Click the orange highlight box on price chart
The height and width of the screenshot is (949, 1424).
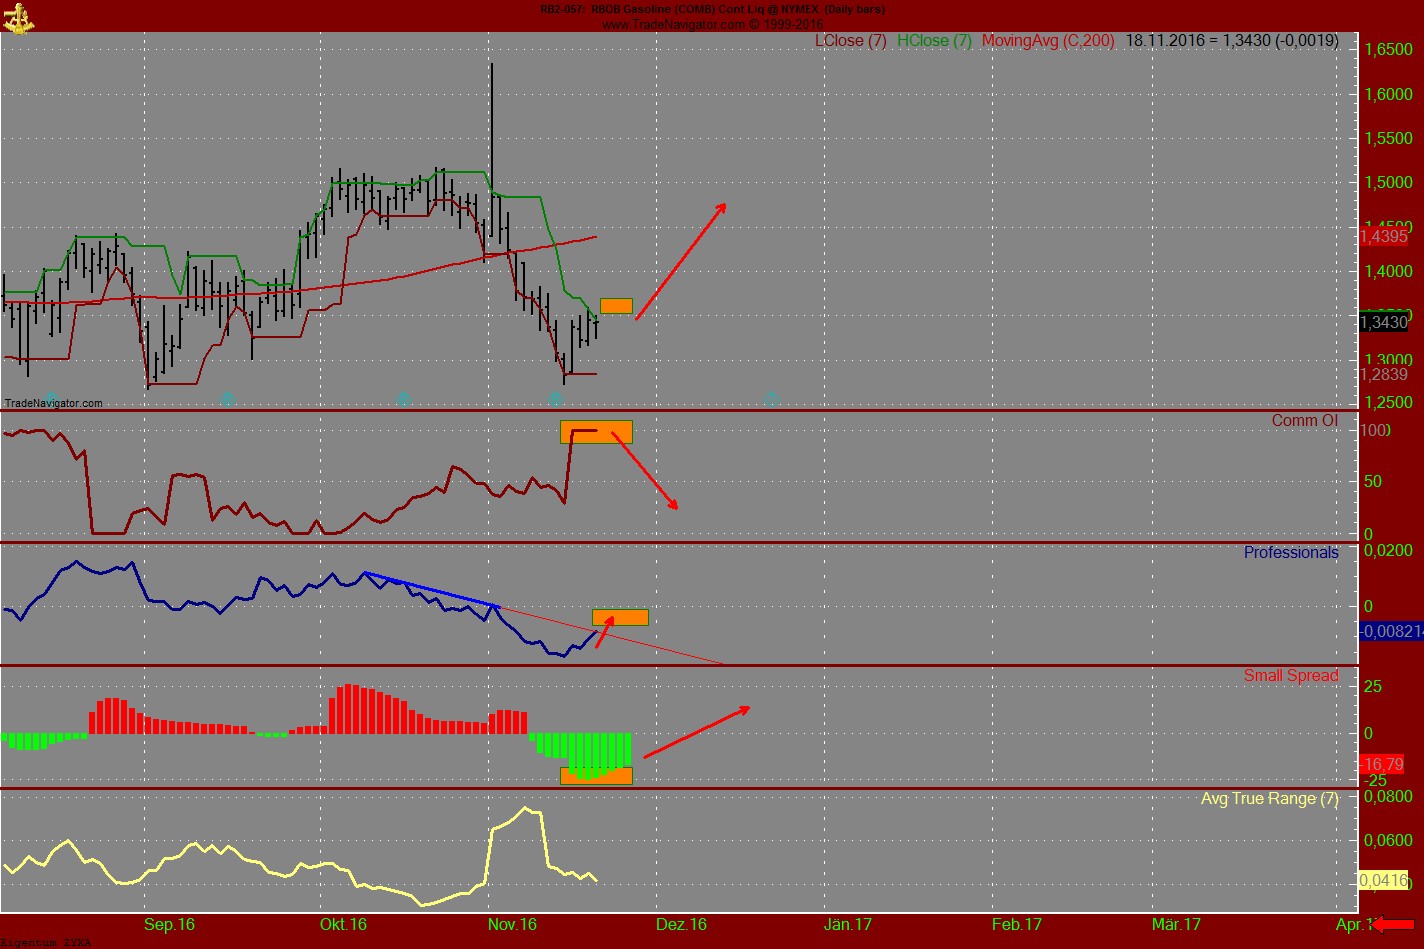(x=617, y=306)
